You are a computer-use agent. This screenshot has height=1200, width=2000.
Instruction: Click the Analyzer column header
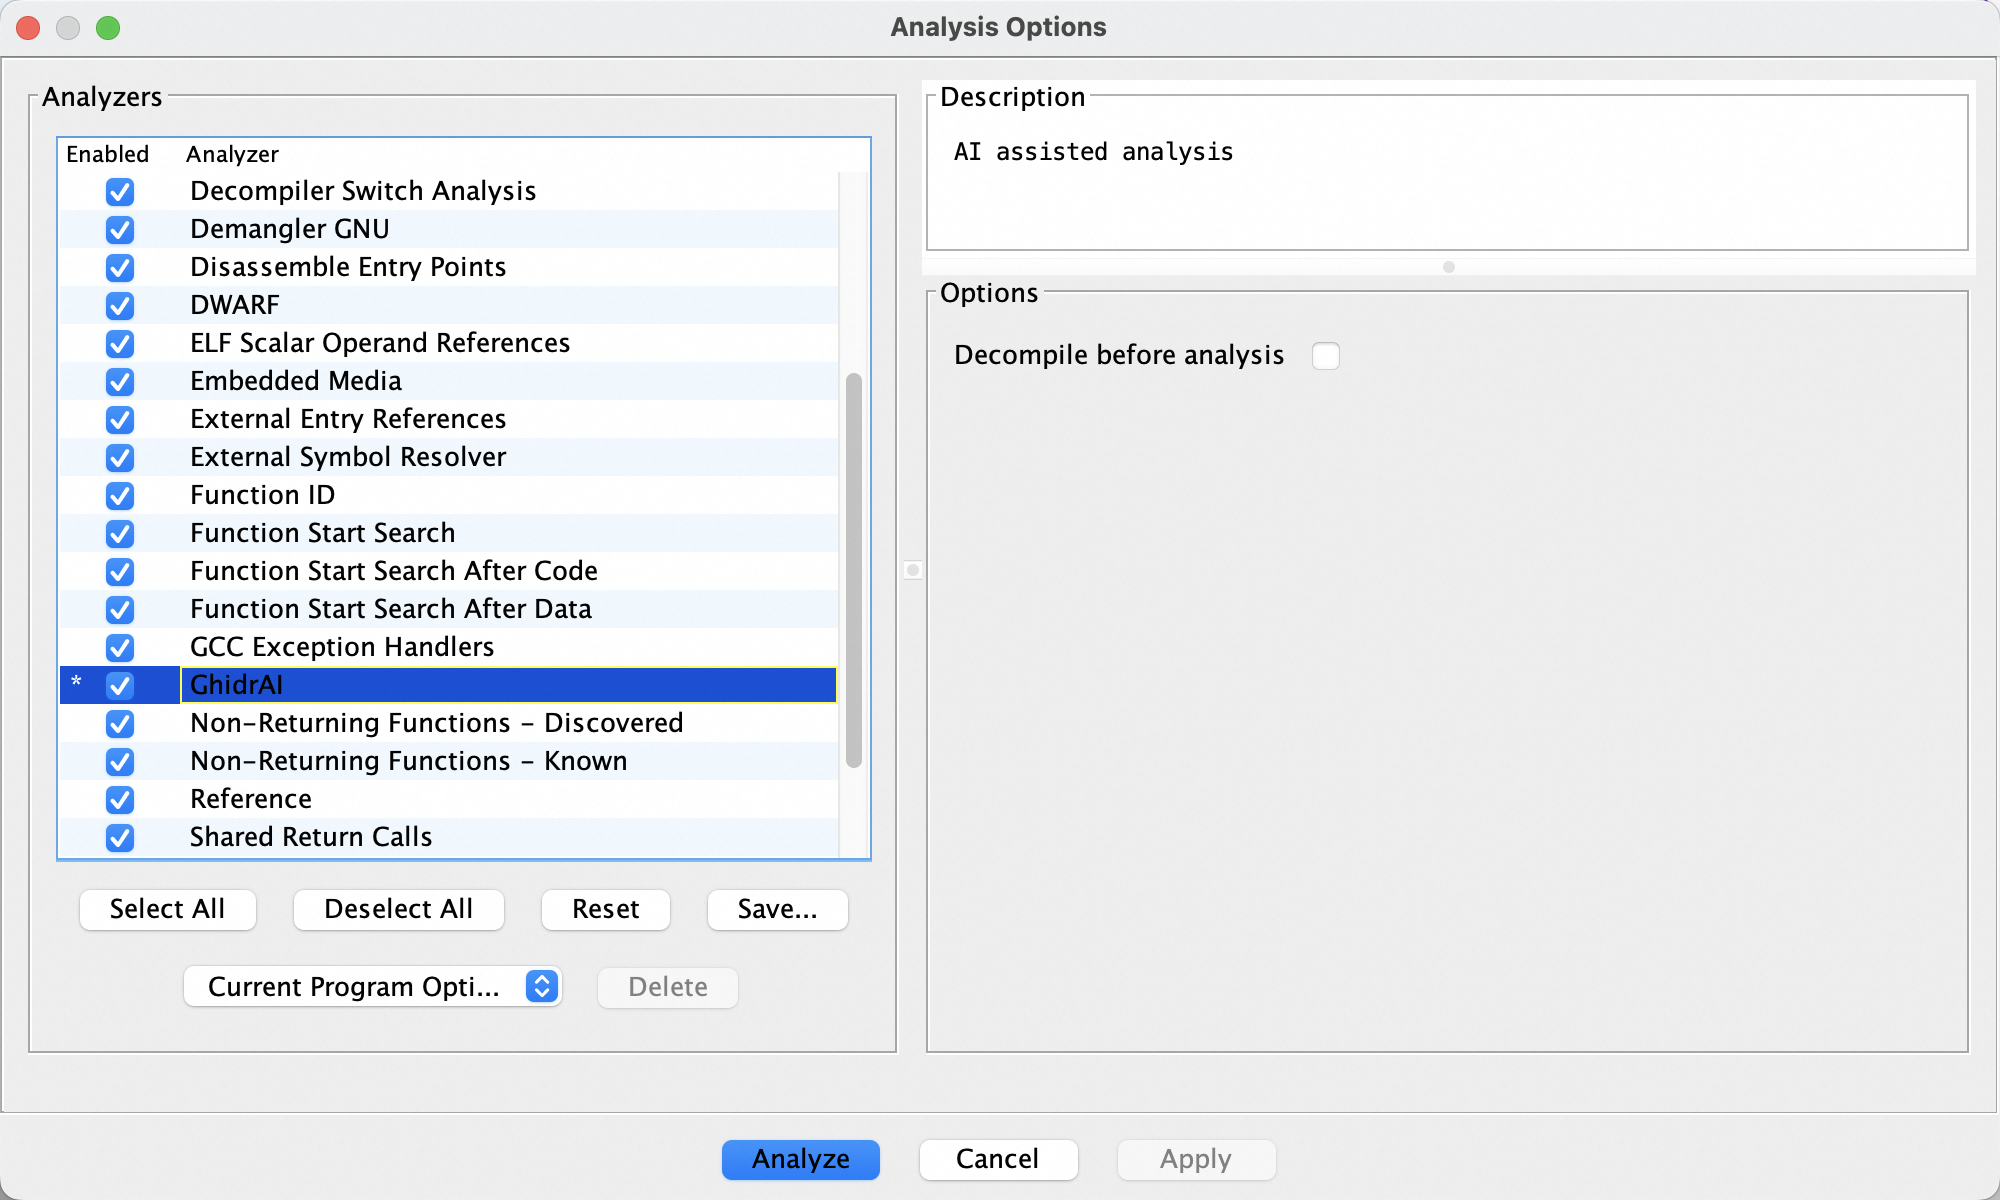(232, 154)
